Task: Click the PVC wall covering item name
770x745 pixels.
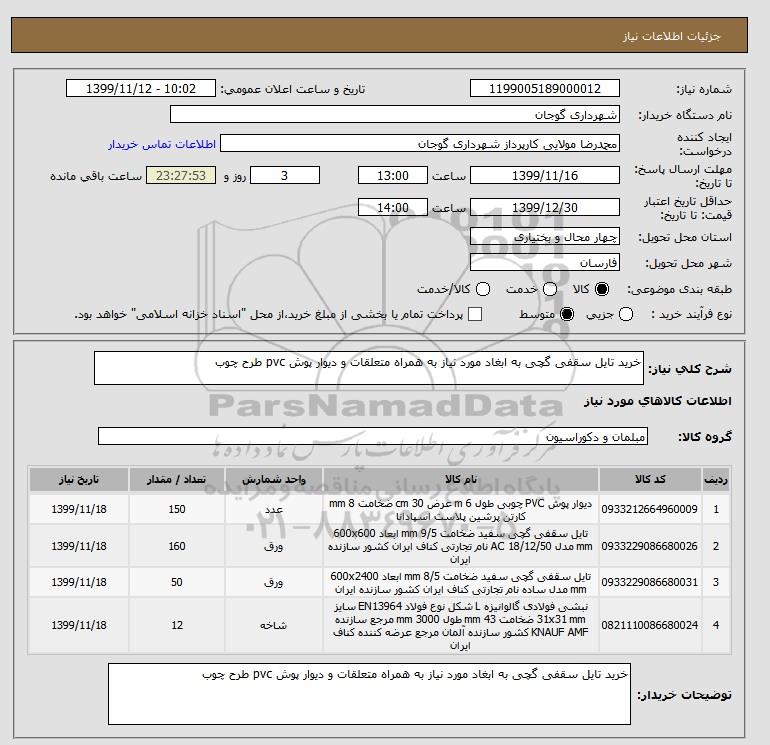Action: tap(461, 510)
